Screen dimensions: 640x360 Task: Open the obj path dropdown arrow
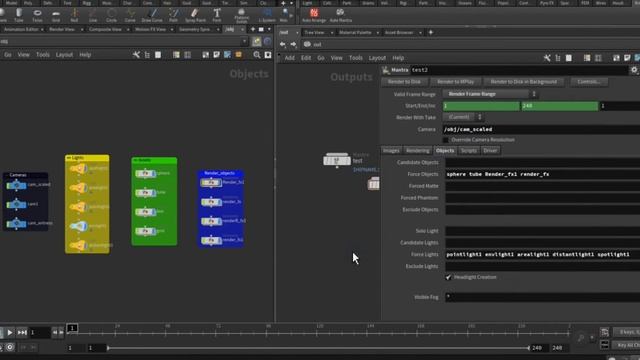[244, 41]
